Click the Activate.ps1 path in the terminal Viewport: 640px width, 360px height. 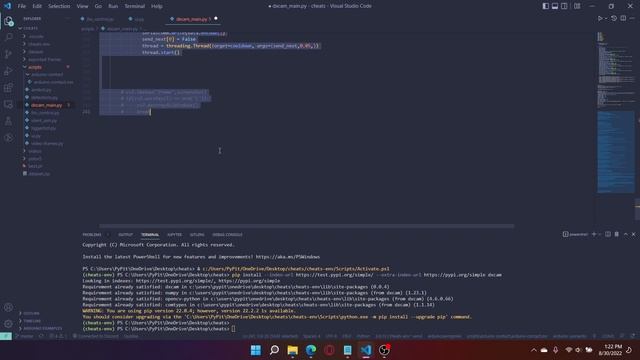point(296,269)
